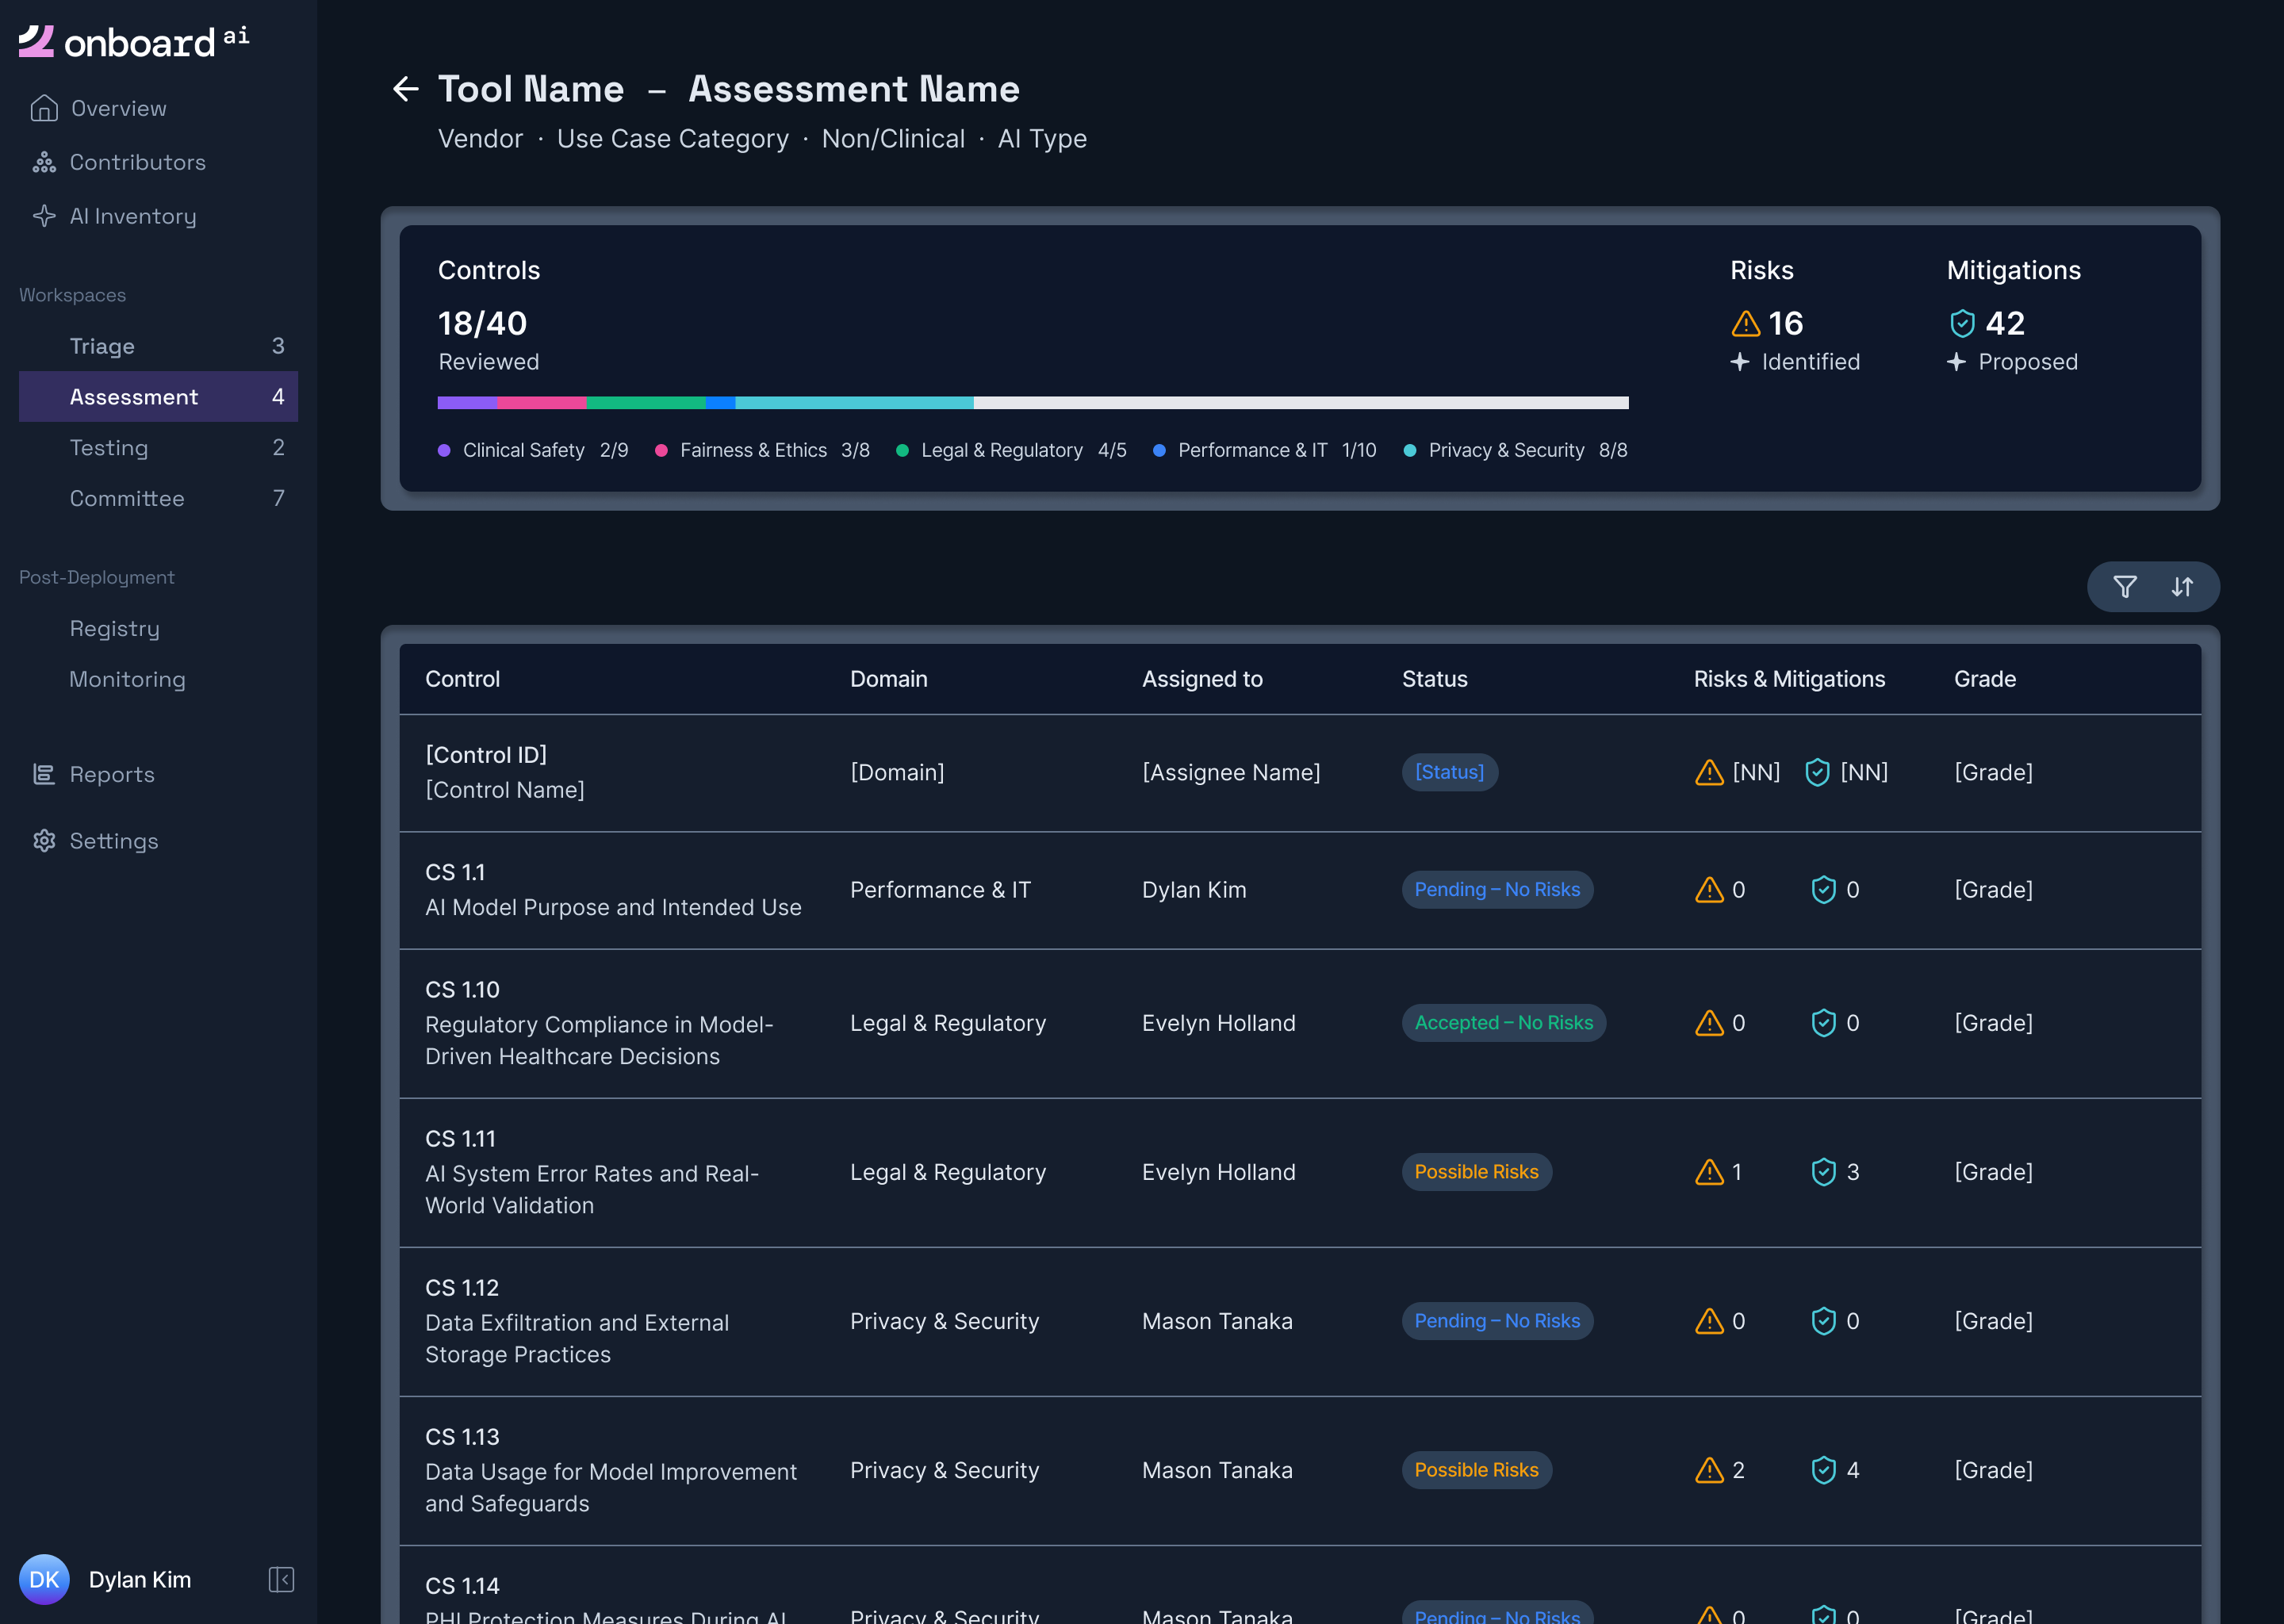The height and width of the screenshot is (1624, 2284).
Task: Open control CS 1.12 Data Exfiltration row
Action: (x=1300, y=1322)
